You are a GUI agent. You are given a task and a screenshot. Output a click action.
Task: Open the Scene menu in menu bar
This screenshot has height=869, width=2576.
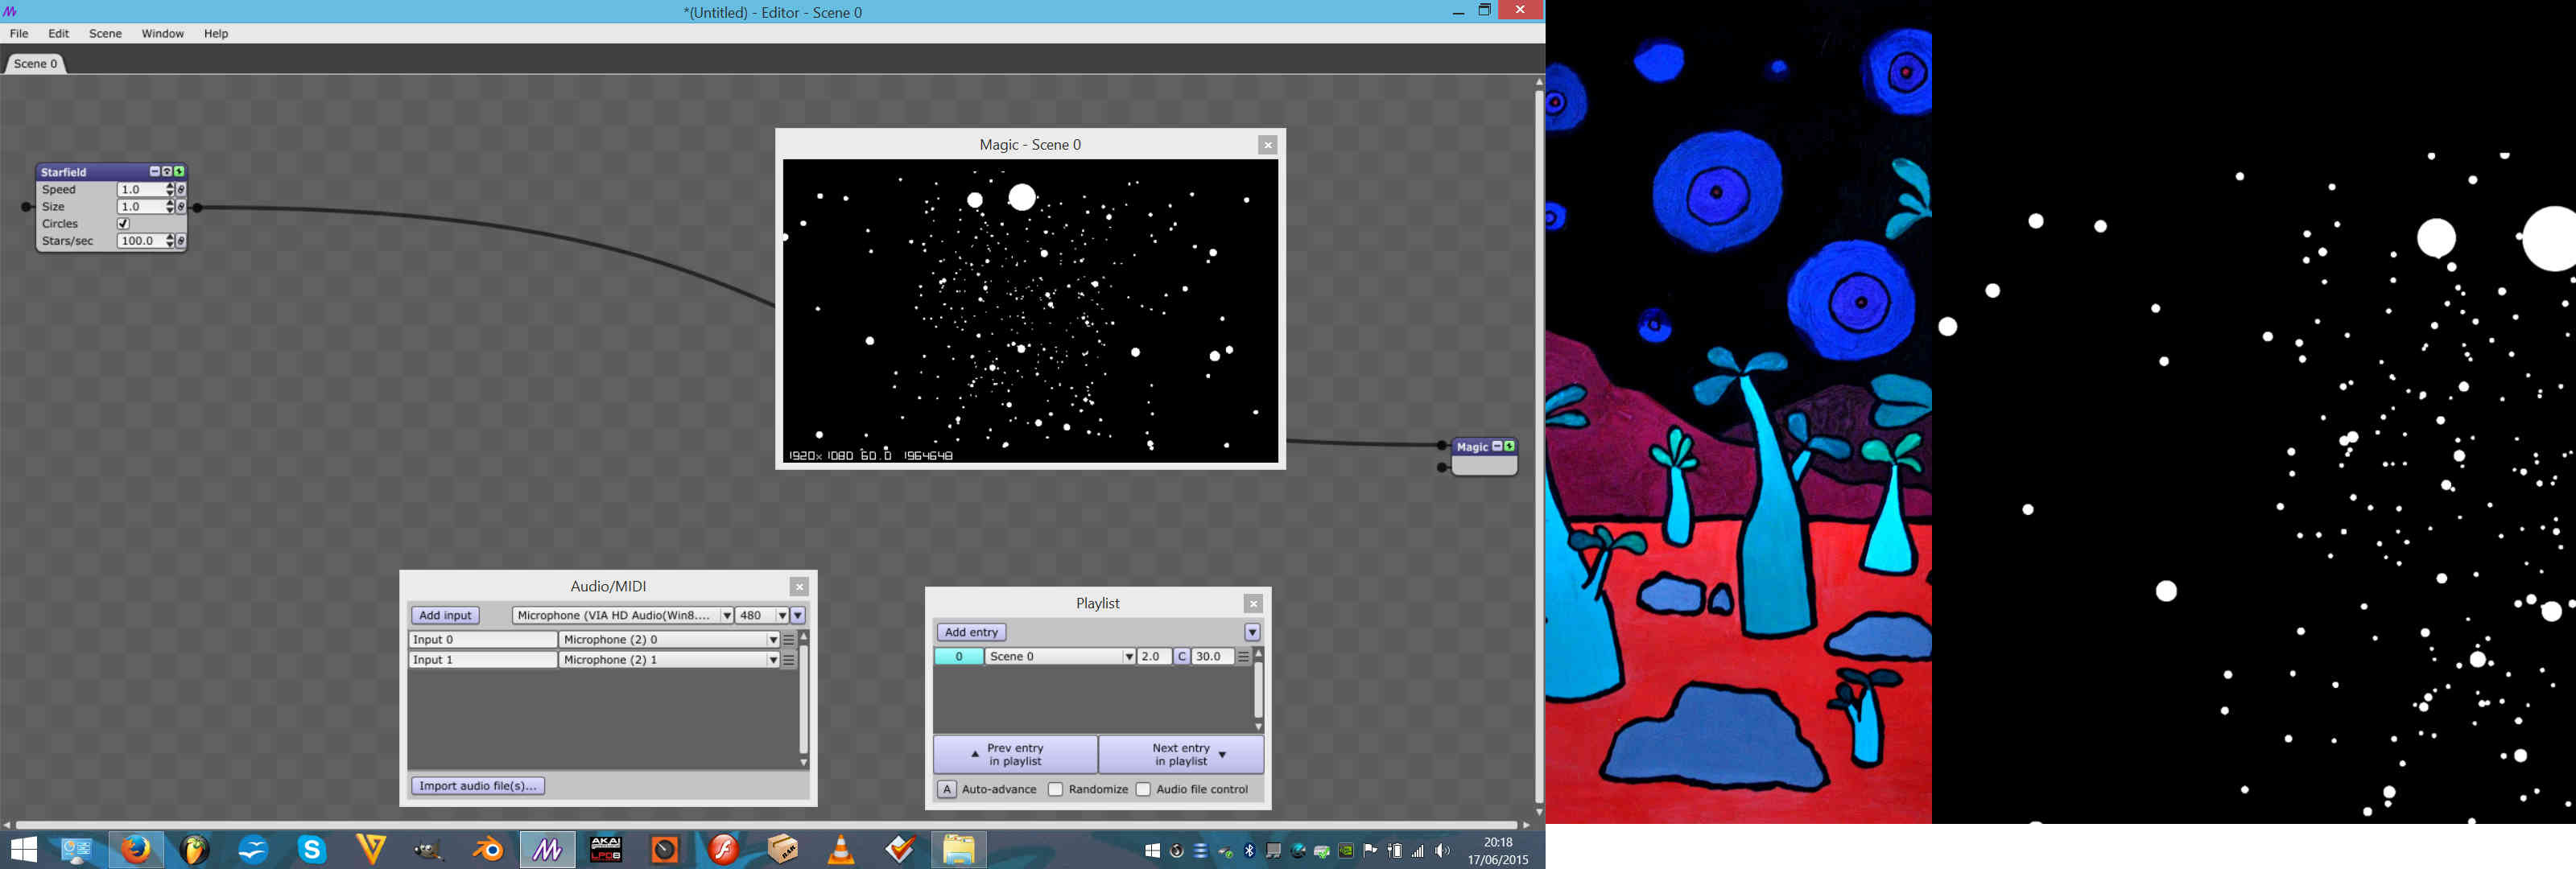[104, 33]
